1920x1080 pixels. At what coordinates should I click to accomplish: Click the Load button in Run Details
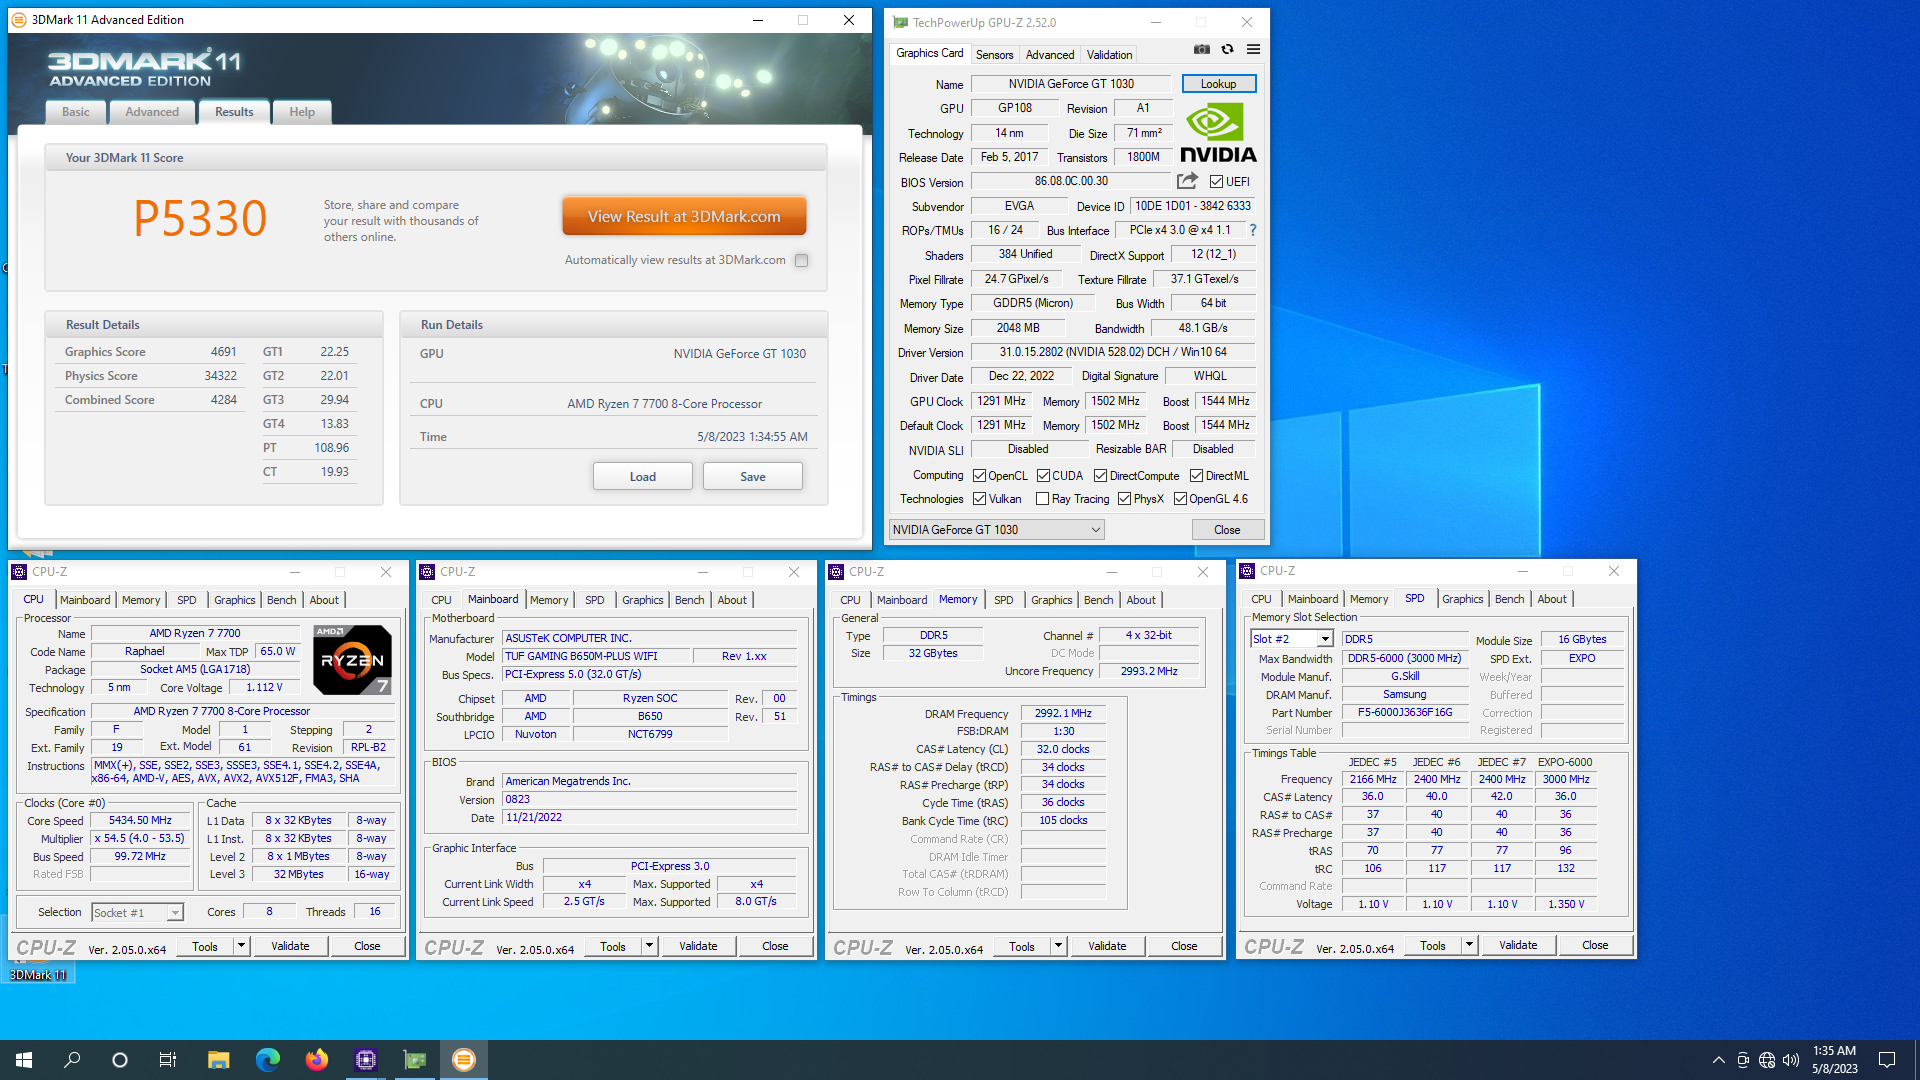[x=642, y=477]
